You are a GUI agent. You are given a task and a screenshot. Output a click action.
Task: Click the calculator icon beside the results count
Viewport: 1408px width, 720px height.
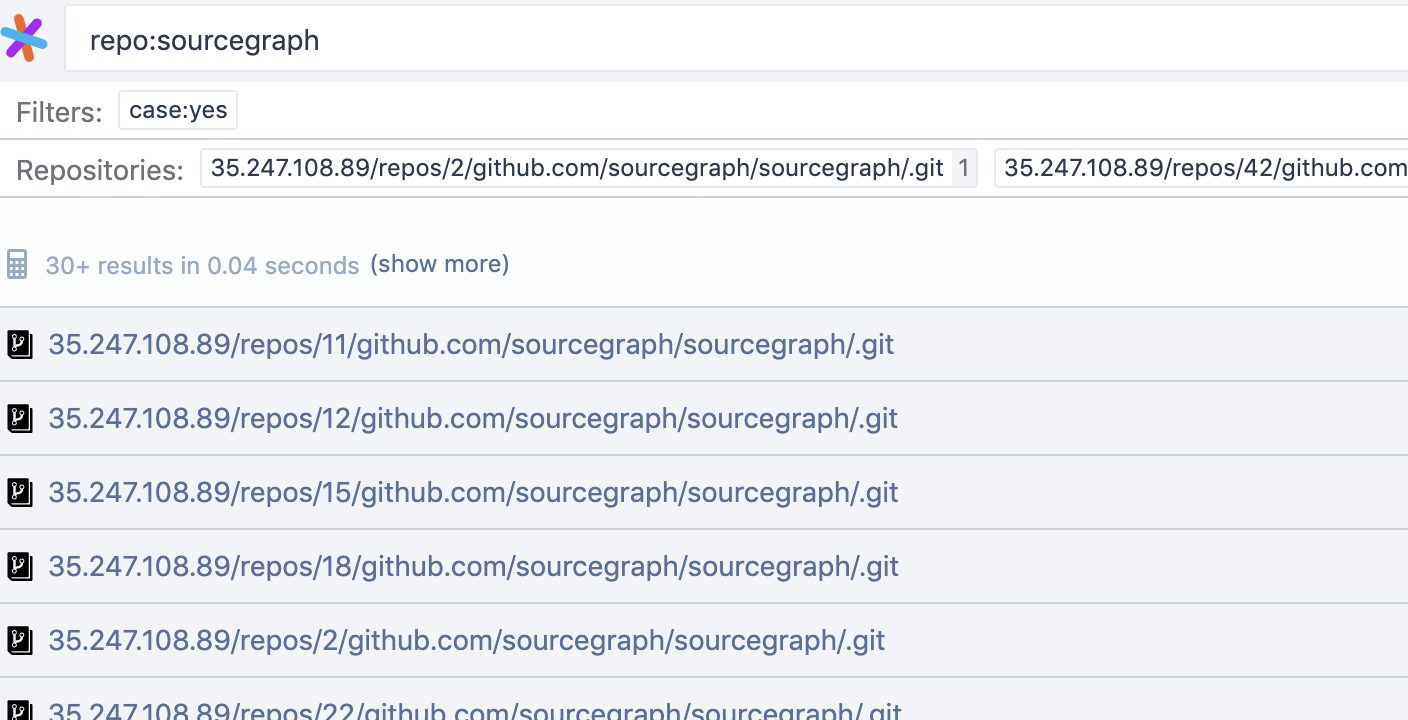pos(17,265)
